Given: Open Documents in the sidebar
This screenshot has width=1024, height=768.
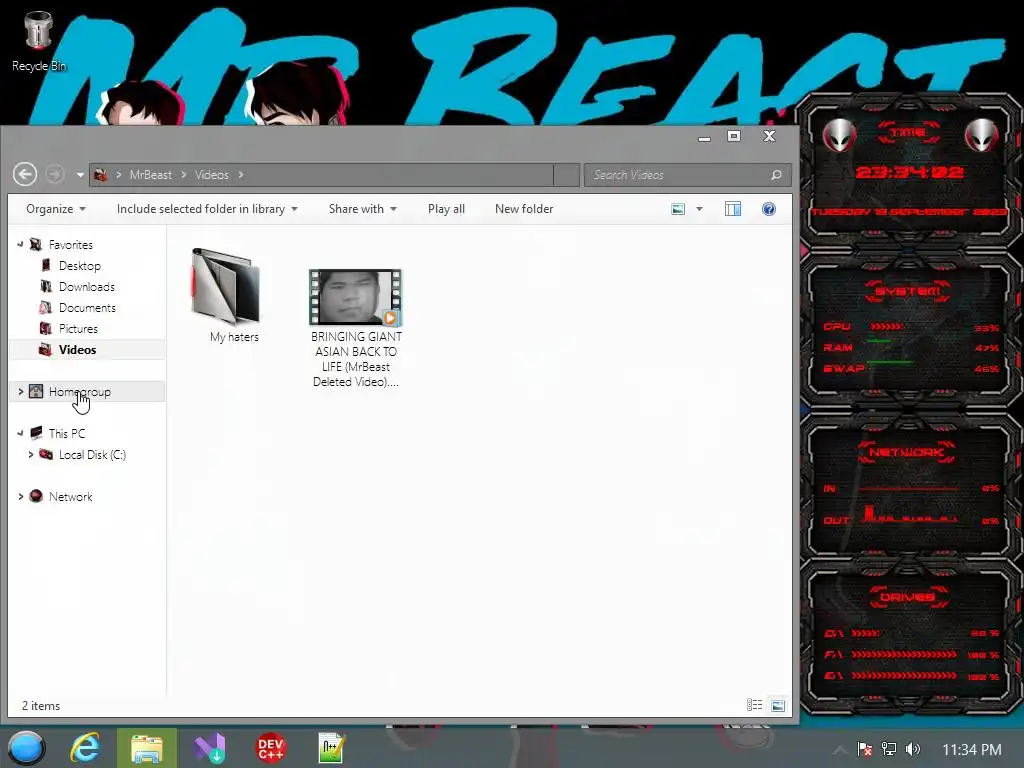Looking at the screenshot, I should 87,308.
